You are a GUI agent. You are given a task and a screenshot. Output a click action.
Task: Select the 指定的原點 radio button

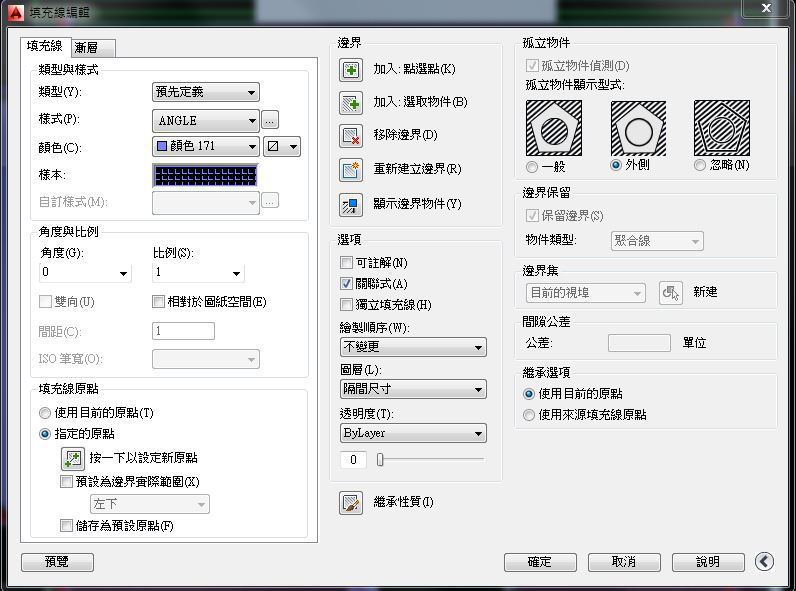click(45, 434)
